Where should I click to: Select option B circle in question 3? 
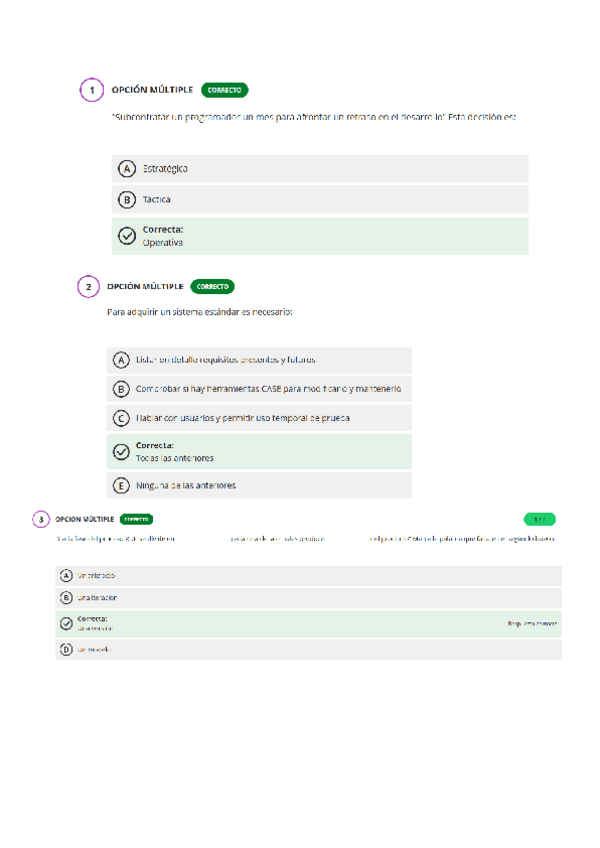pyautogui.click(x=67, y=598)
